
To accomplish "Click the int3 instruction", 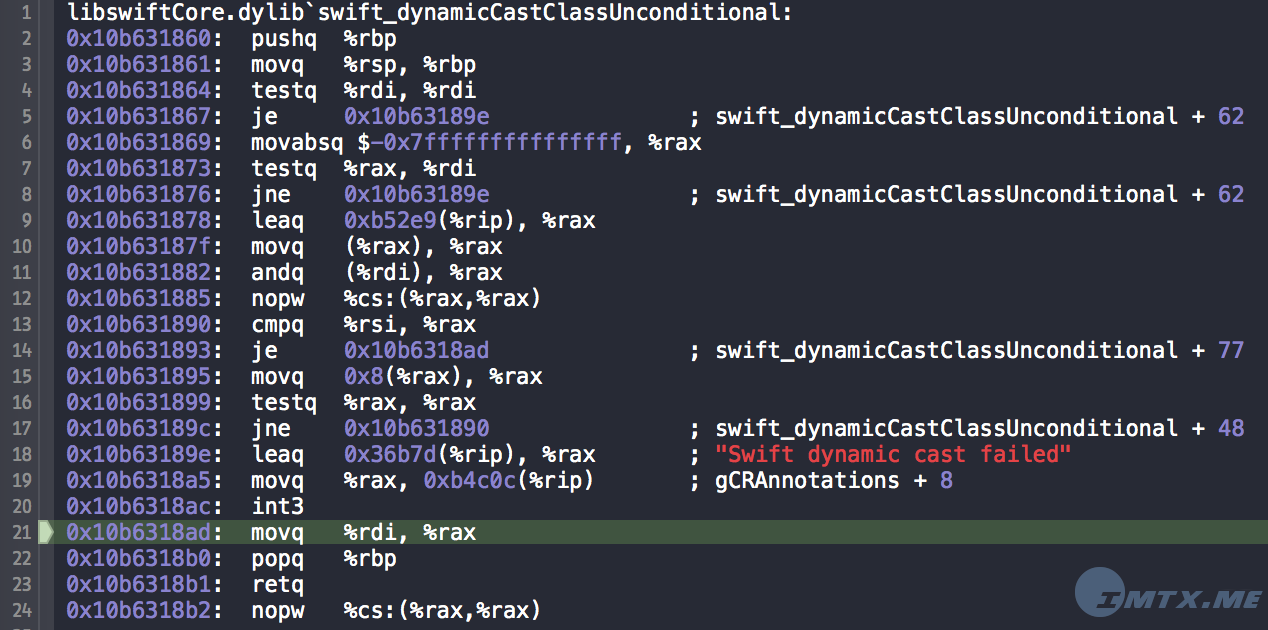I will [x=278, y=507].
